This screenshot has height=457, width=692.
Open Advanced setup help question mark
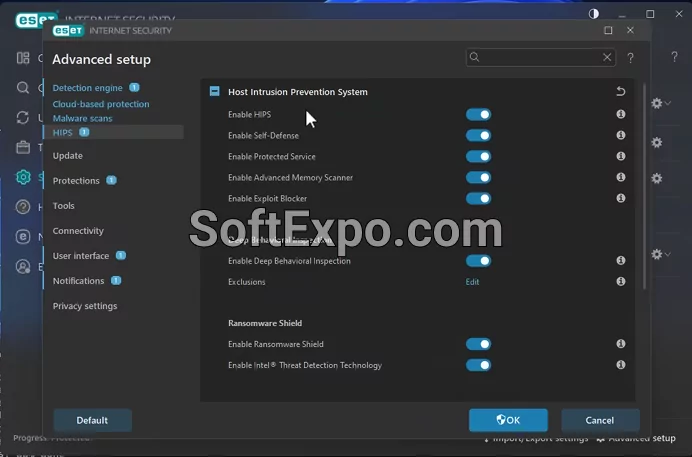coord(630,58)
